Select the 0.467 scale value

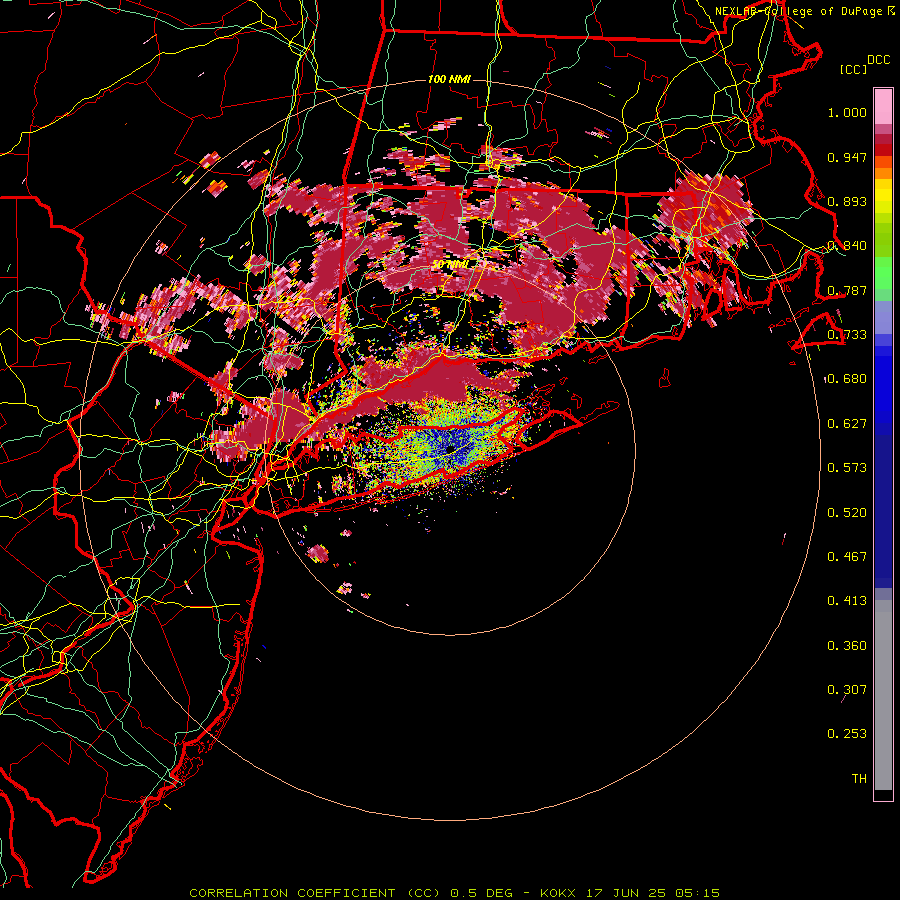click(x=847, y=557)
